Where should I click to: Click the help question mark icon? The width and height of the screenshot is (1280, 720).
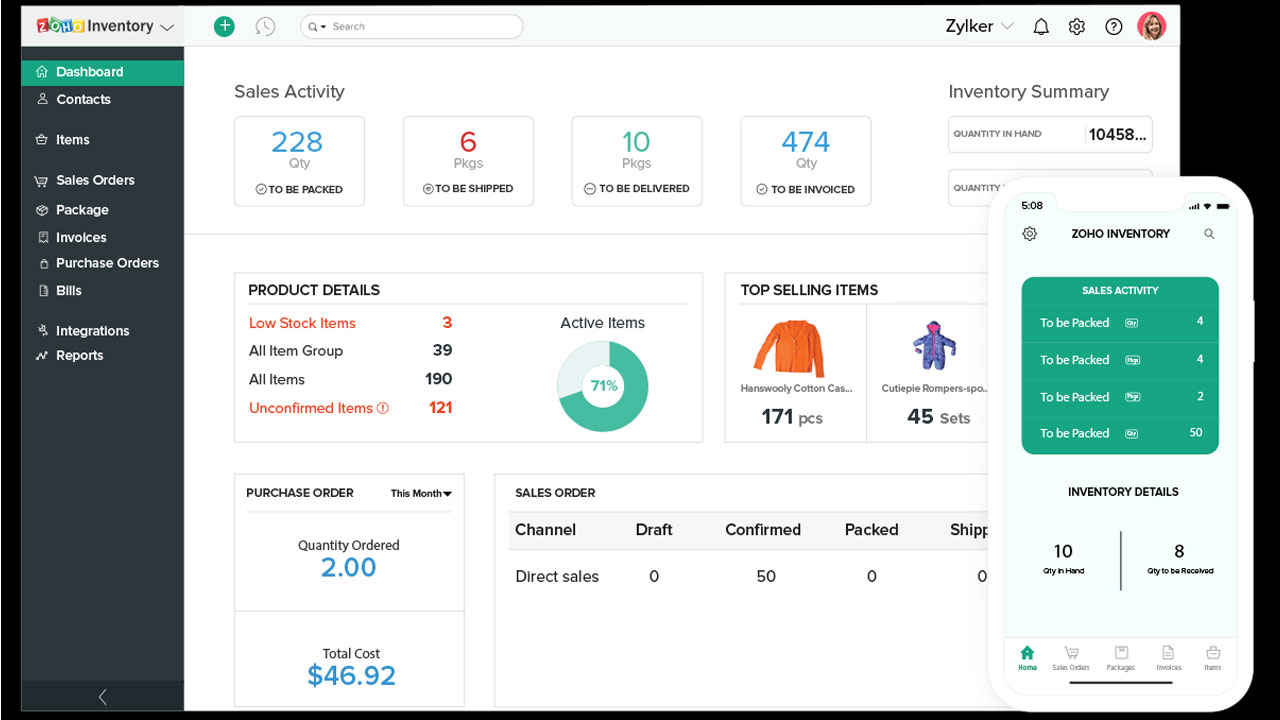pyautogui.click(x=1113, y=27)
